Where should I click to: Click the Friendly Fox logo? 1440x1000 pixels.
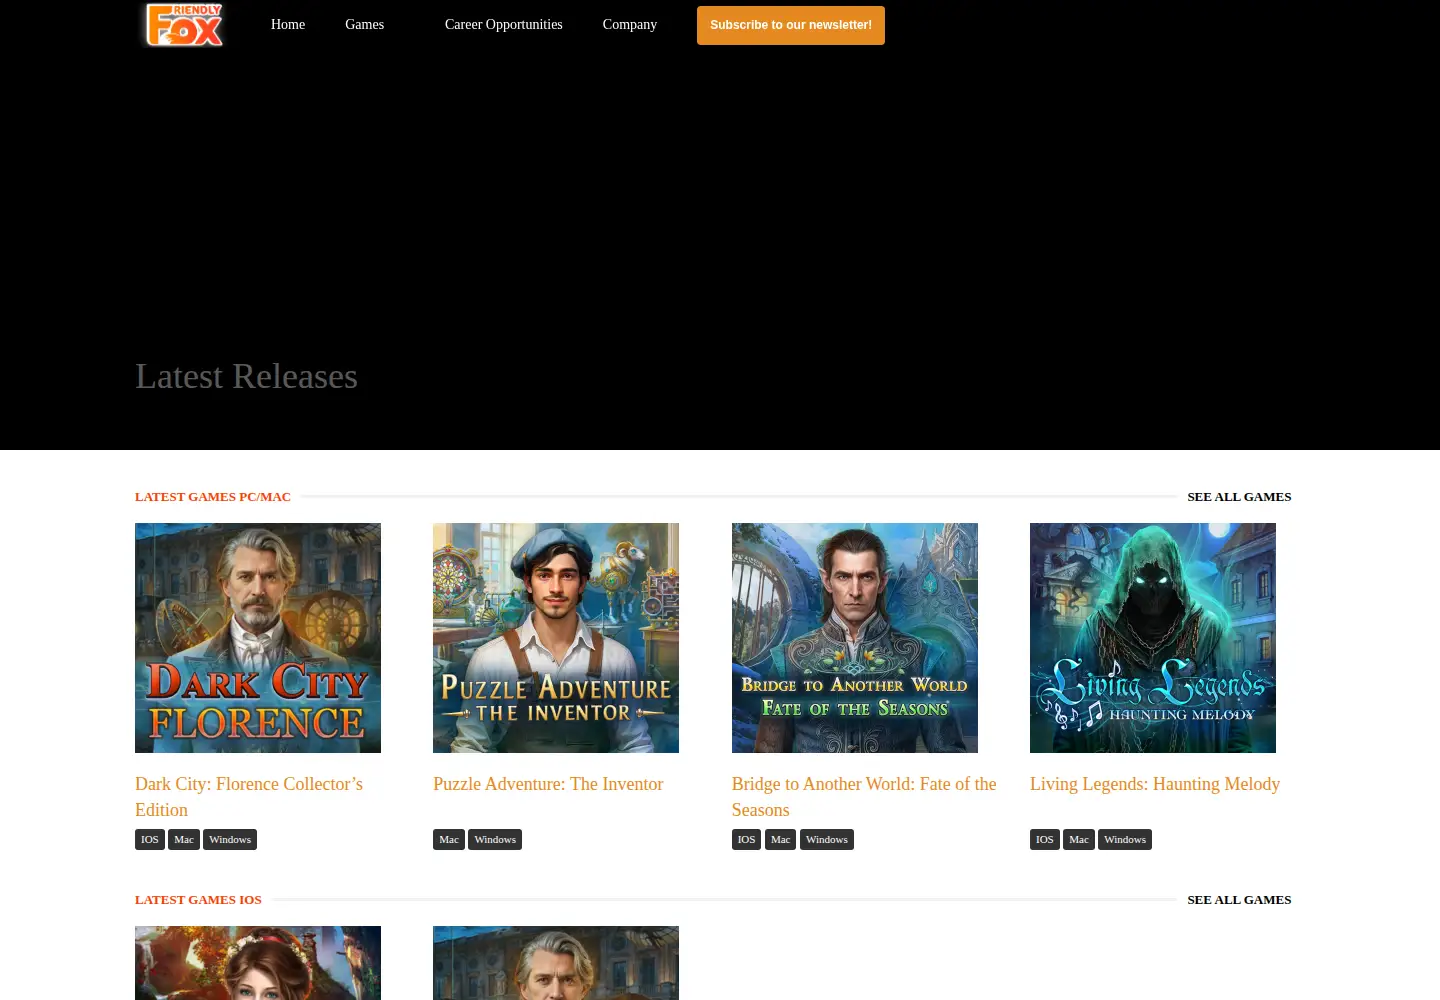pos(185,25)
